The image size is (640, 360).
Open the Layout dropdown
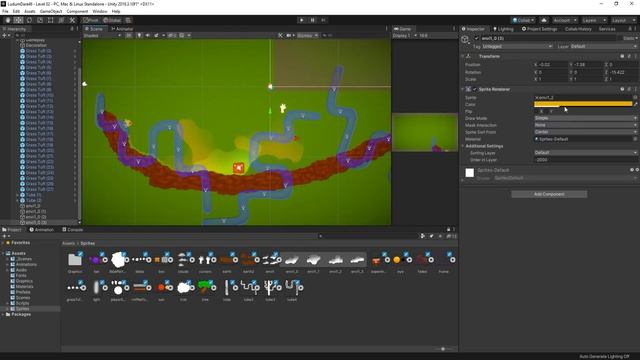[x=623, y=20]
